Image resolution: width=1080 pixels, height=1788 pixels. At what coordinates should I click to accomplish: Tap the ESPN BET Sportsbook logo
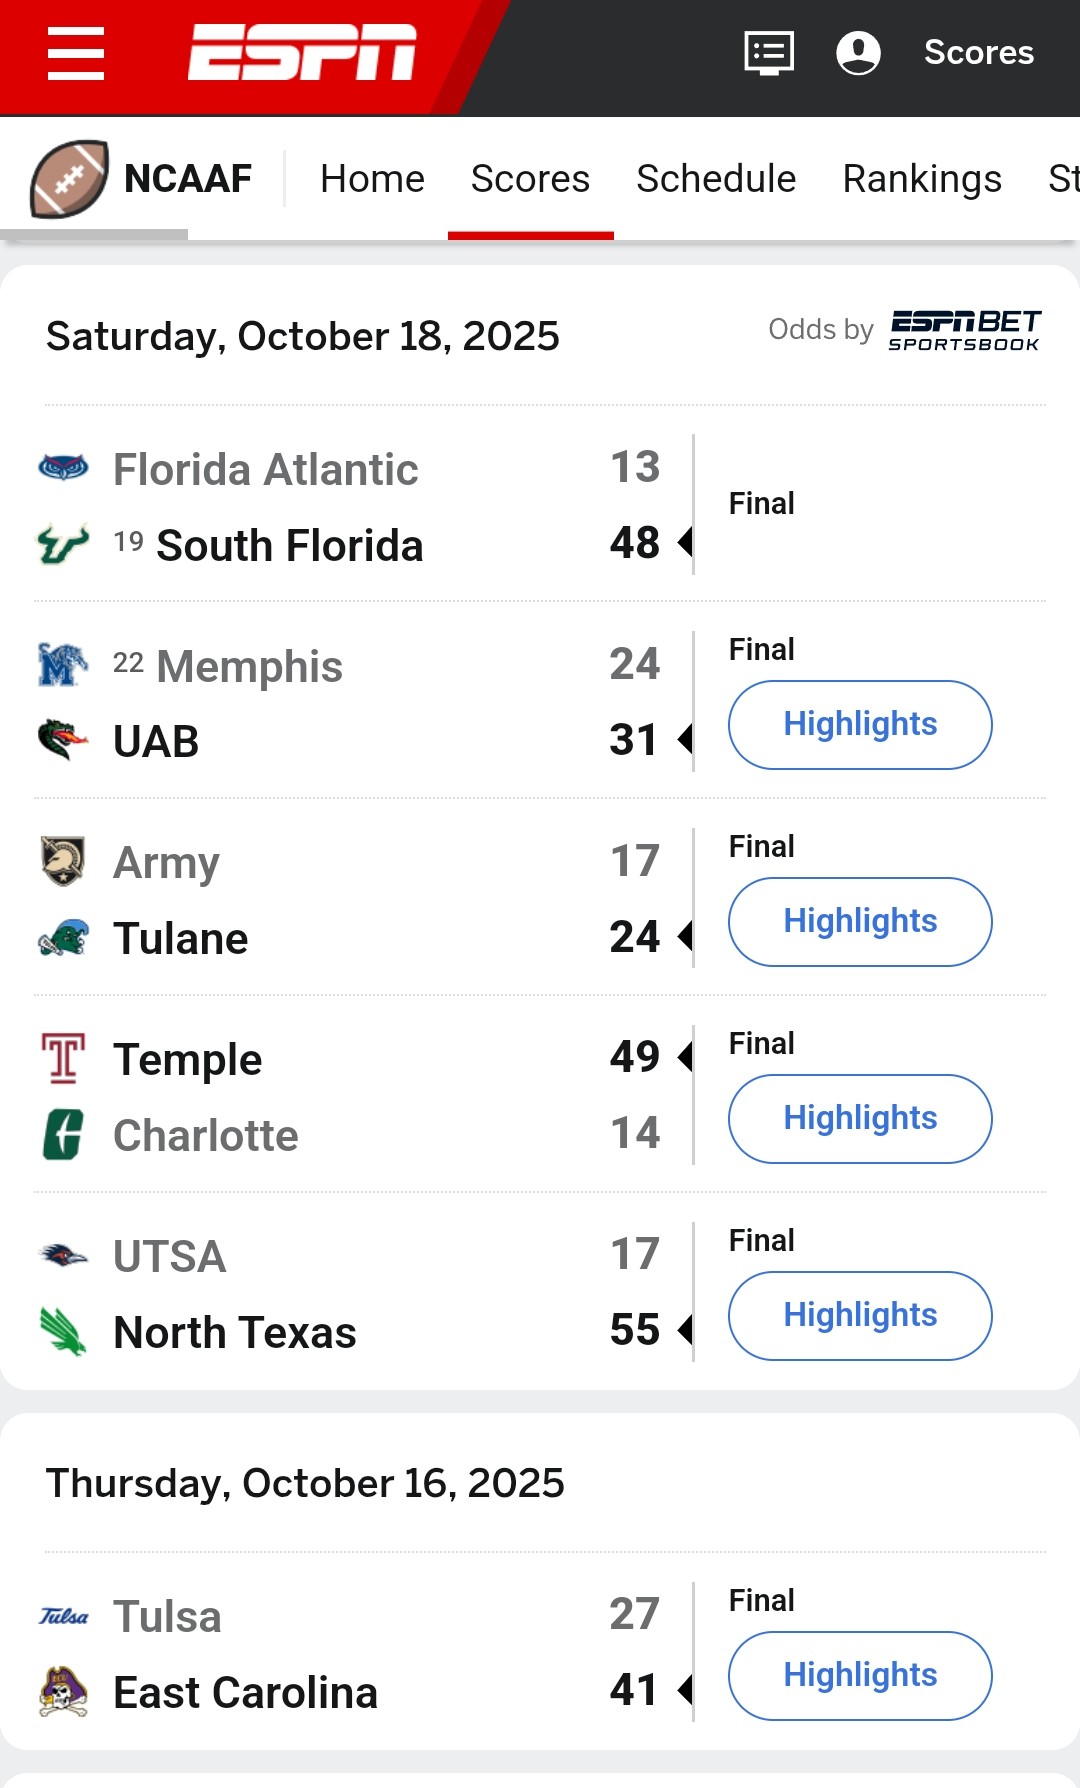(x=964, y=330)
